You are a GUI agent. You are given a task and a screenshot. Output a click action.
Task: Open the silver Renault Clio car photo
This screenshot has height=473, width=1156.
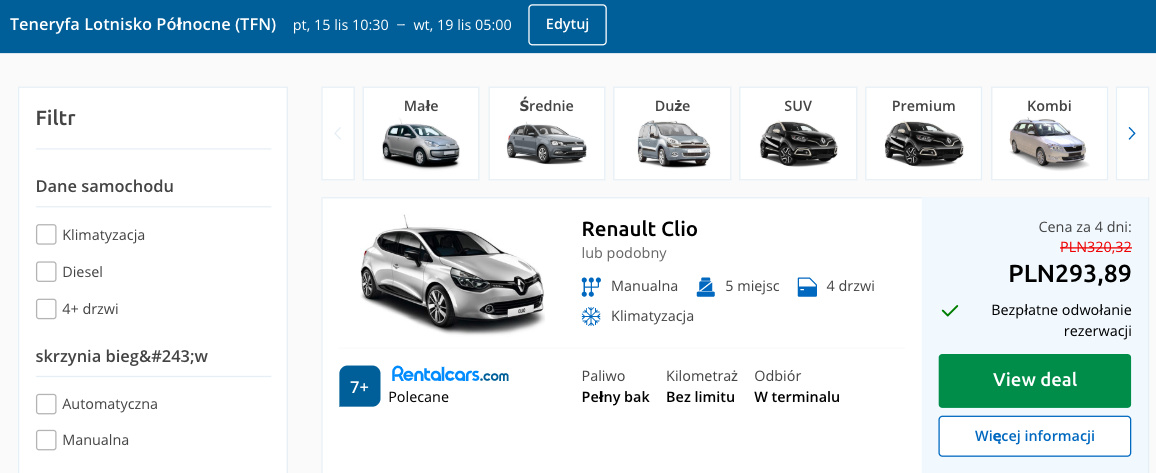tap(452, 274)
